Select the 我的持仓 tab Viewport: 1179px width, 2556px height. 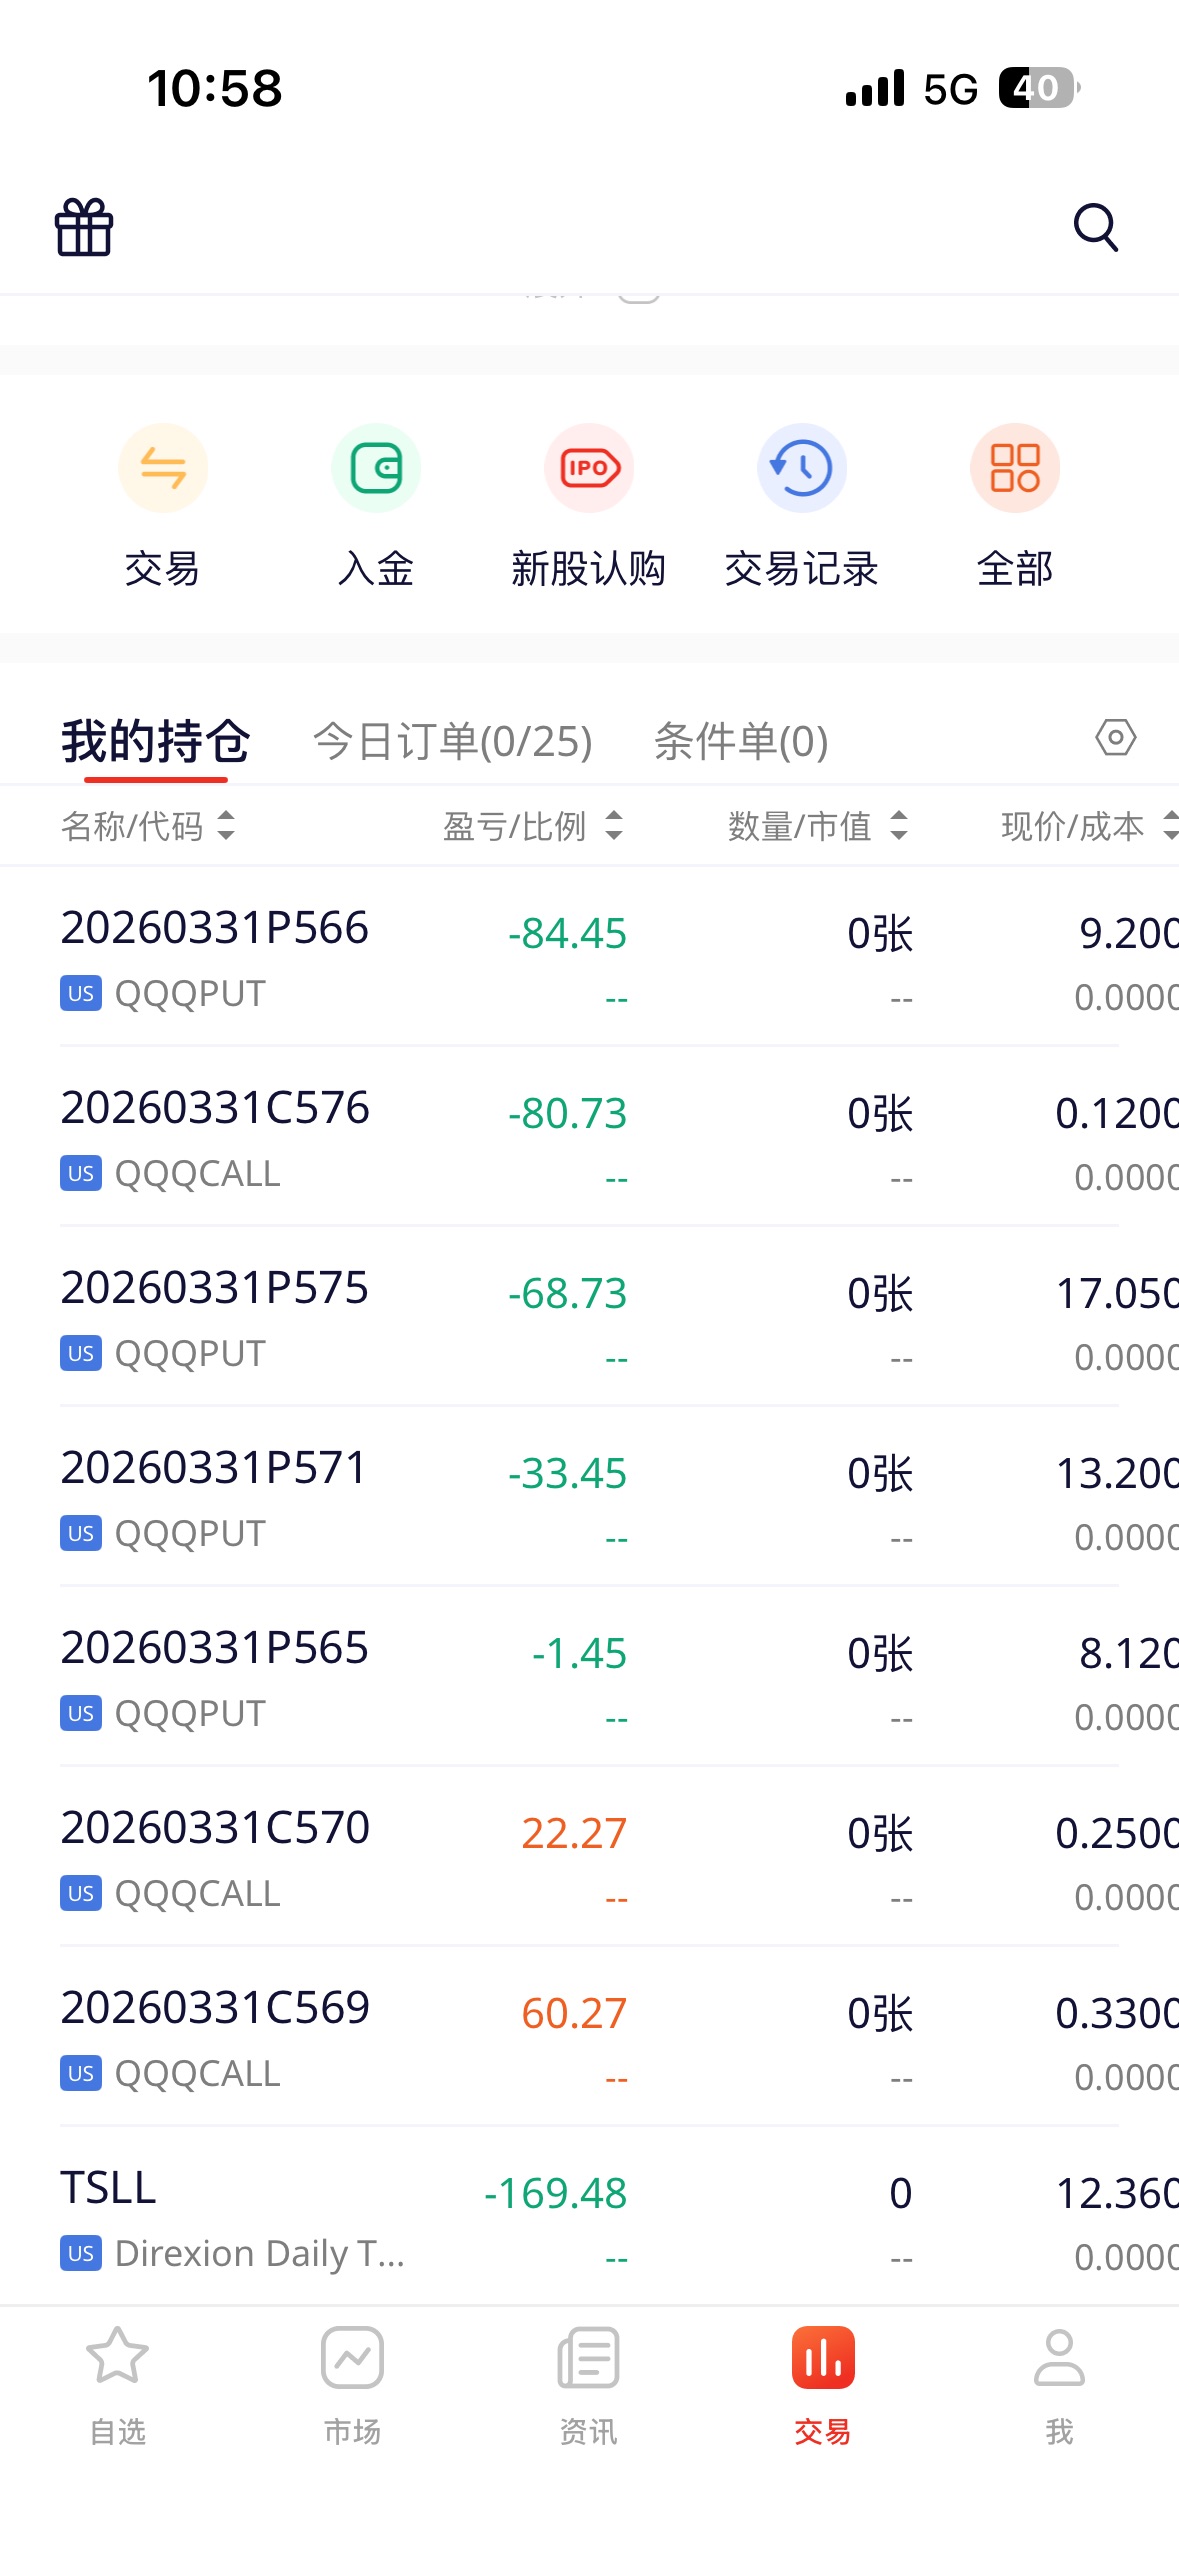point(156,741)
